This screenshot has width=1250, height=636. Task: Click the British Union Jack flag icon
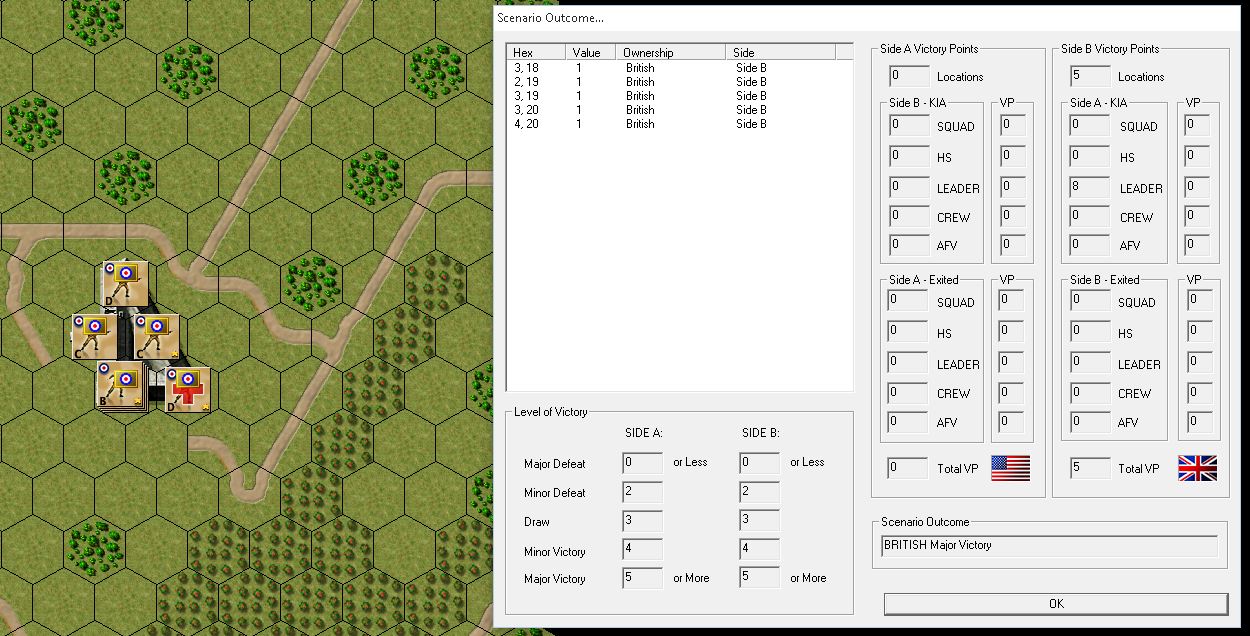click(x=1197, y=468)
